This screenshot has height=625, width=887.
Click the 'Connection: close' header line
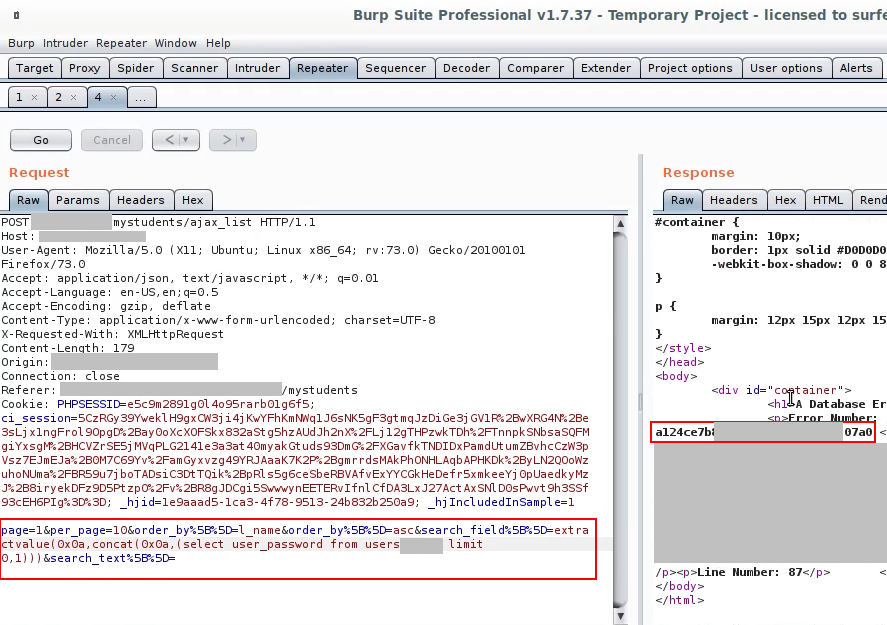point(61,376)
